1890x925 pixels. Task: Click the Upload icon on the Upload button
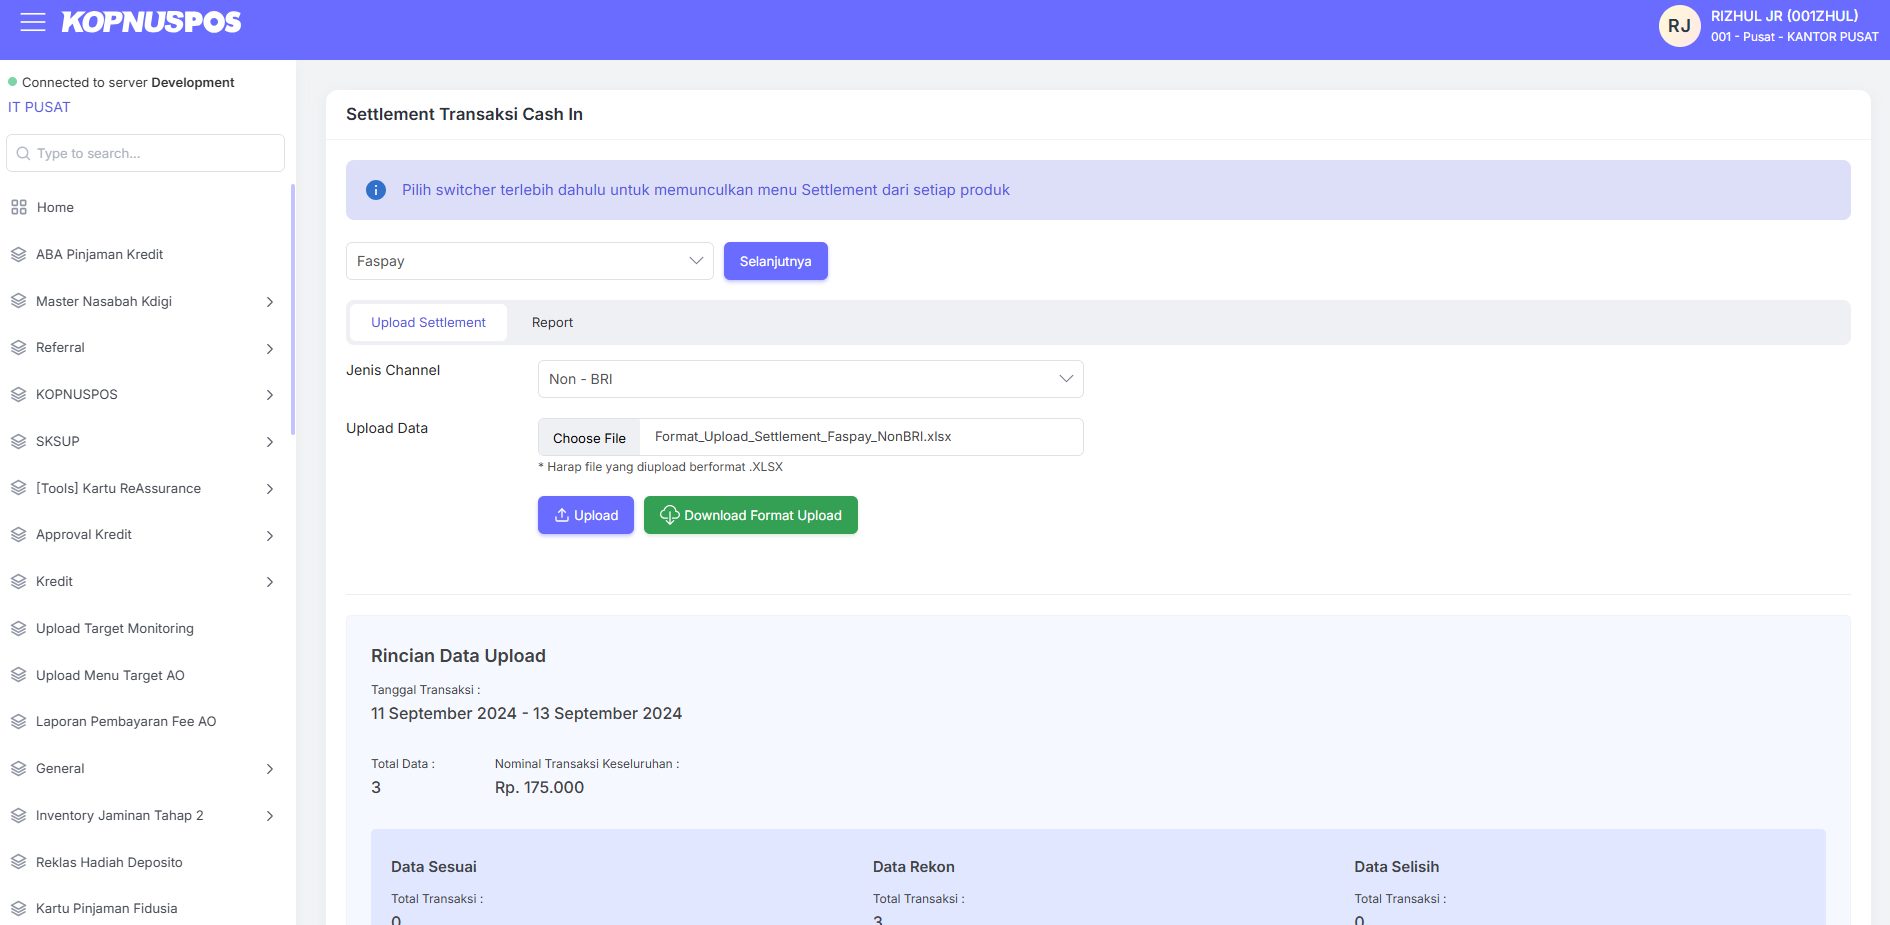tap(563, 515)
